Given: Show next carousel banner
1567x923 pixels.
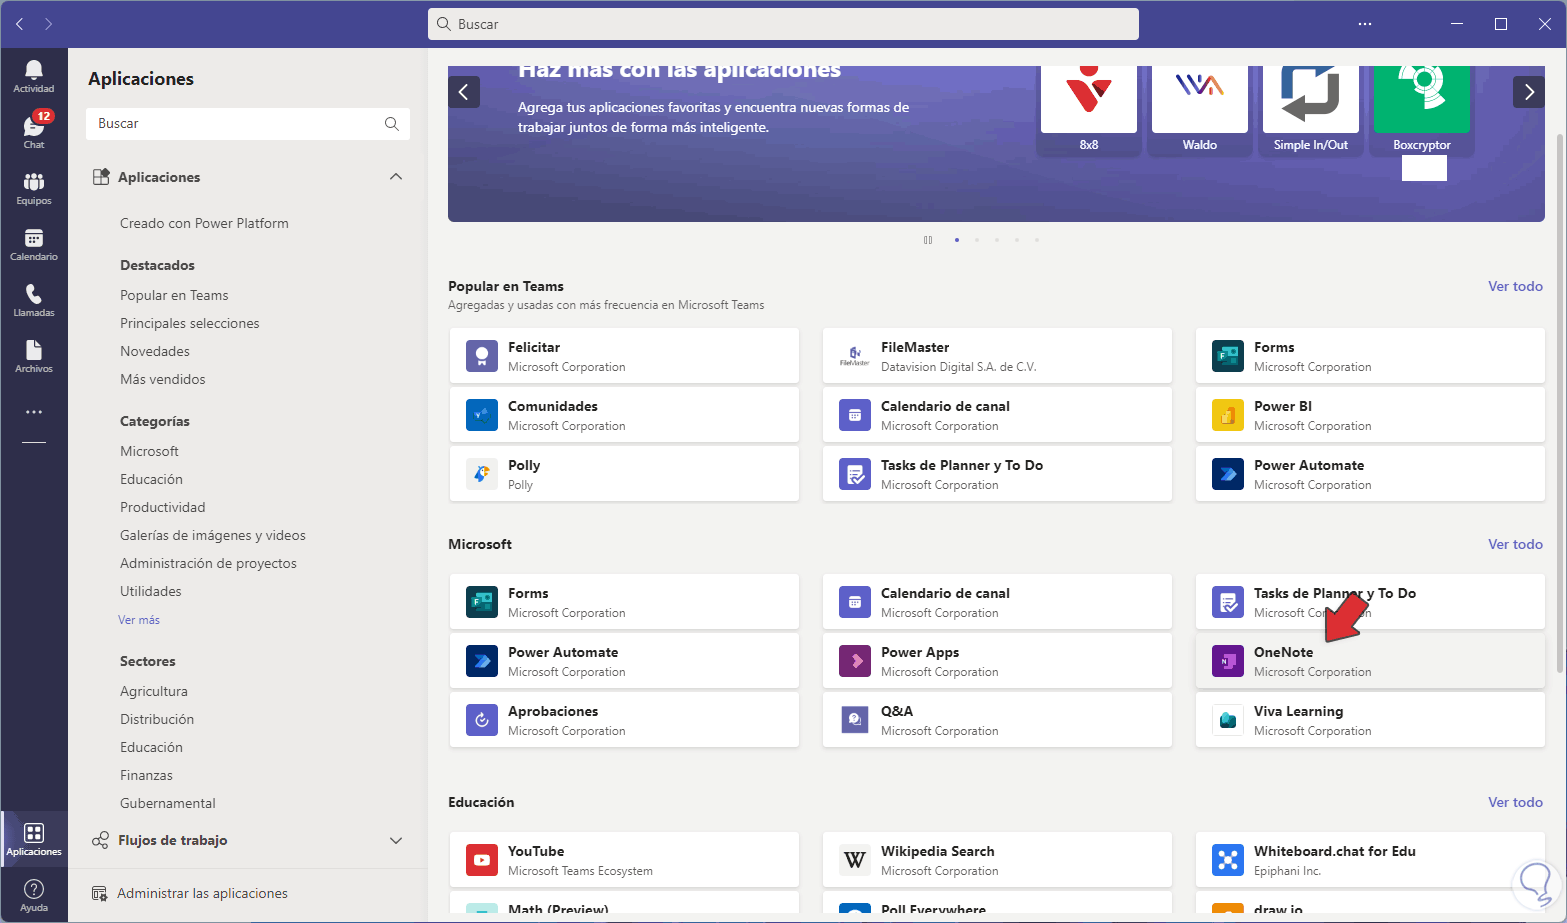Looking at the screenshot, I should (x=1529, y=92).
